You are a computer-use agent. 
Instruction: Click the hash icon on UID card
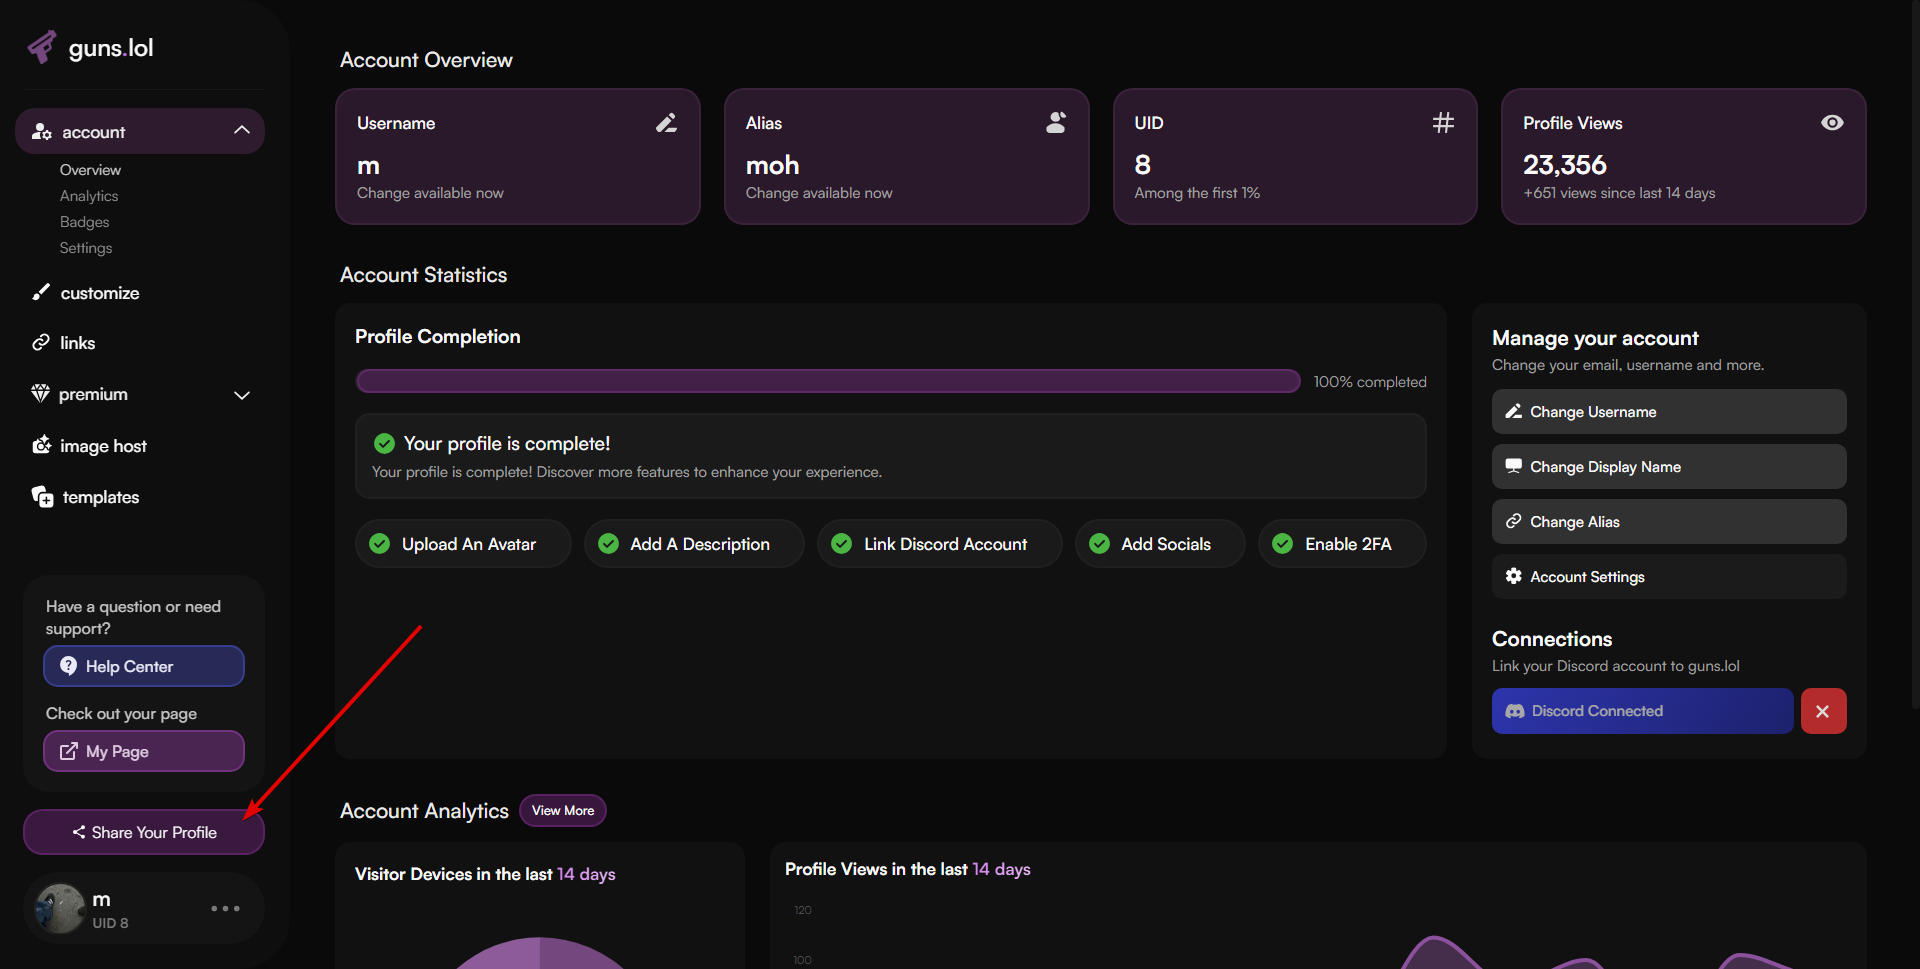(1443, 123)
